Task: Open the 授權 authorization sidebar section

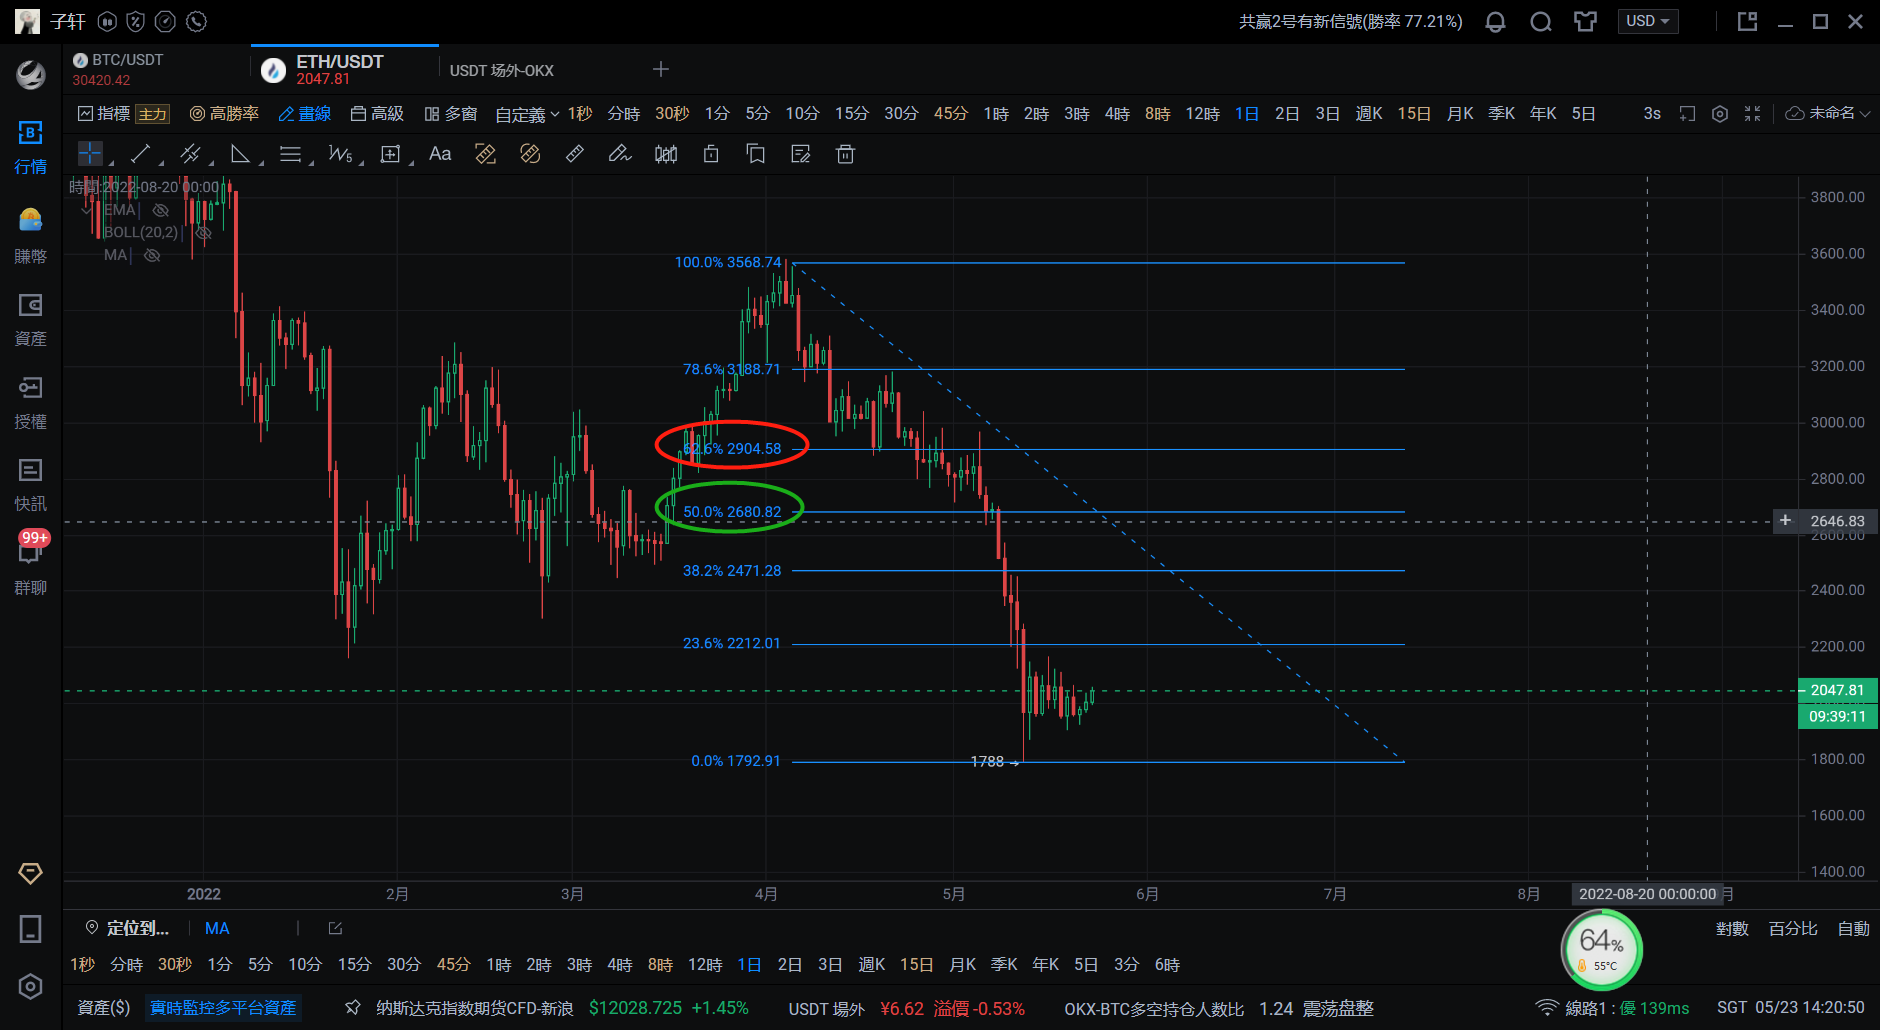Action: 30,403
